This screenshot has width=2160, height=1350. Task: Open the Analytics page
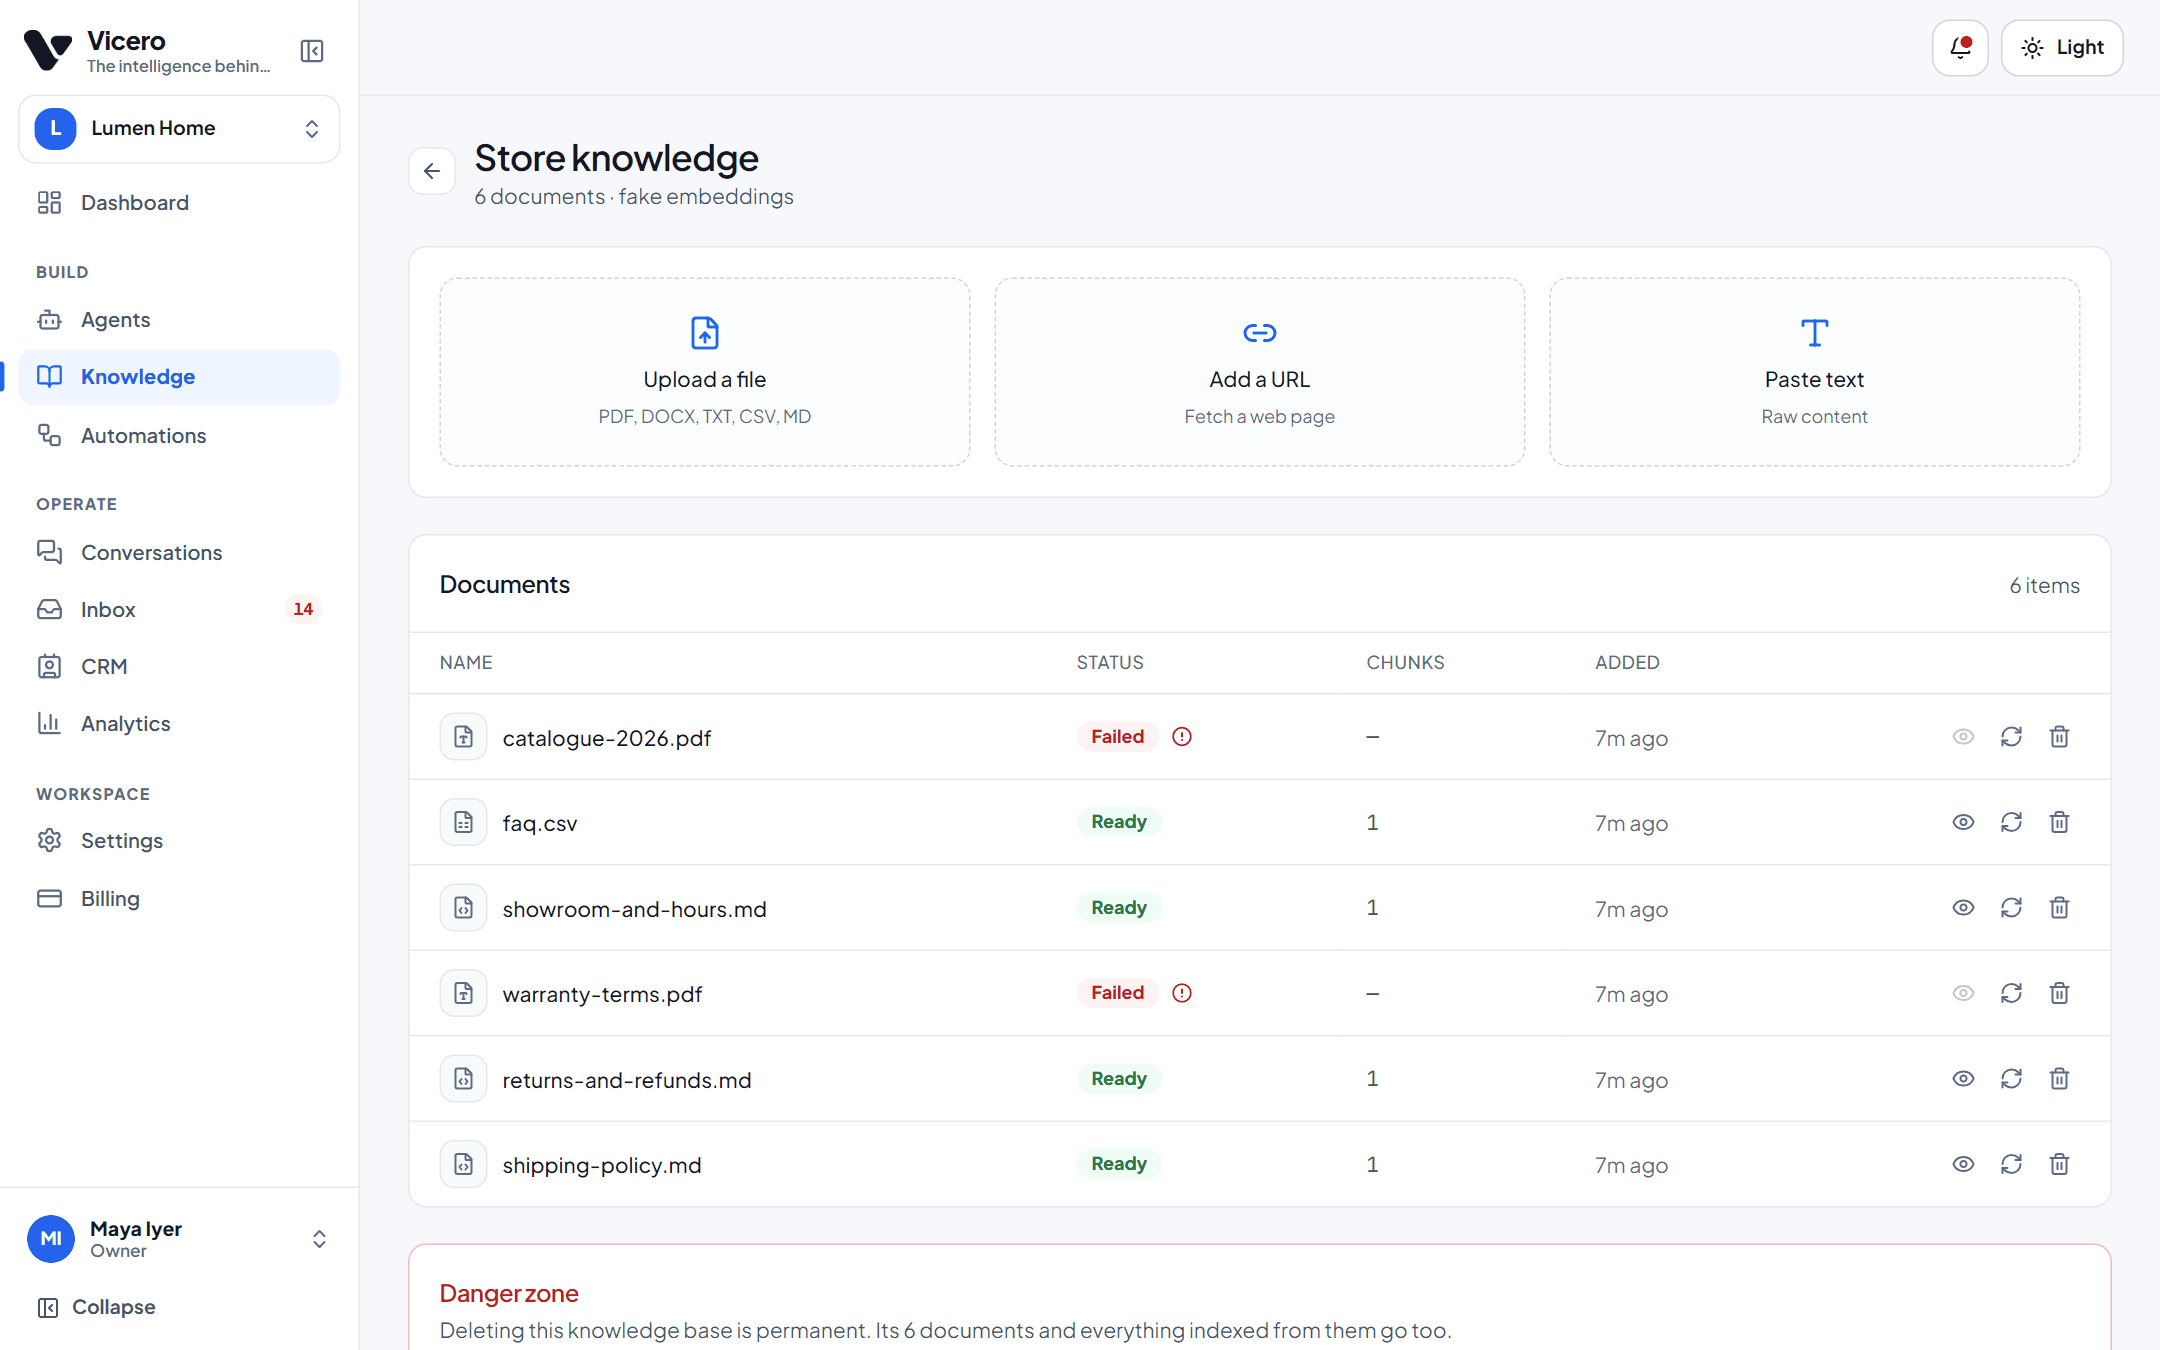click(179, 724)
